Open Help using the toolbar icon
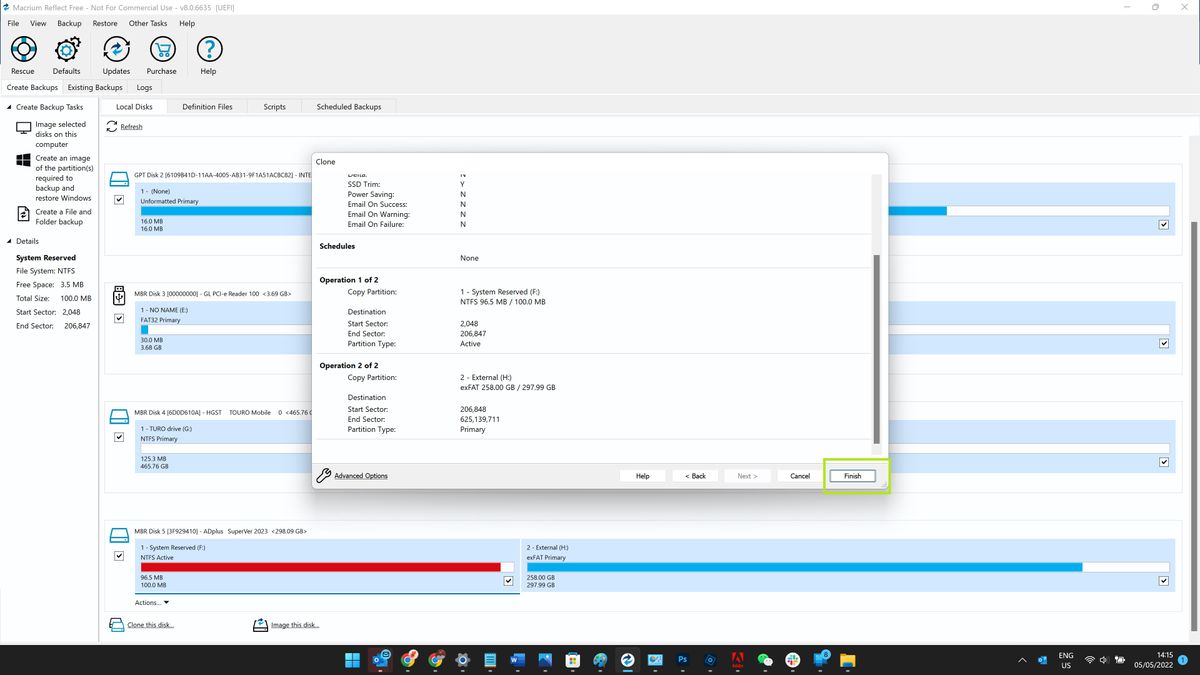Image resolution: width=1200 pixels, height=675 pixels. point(208,50)
